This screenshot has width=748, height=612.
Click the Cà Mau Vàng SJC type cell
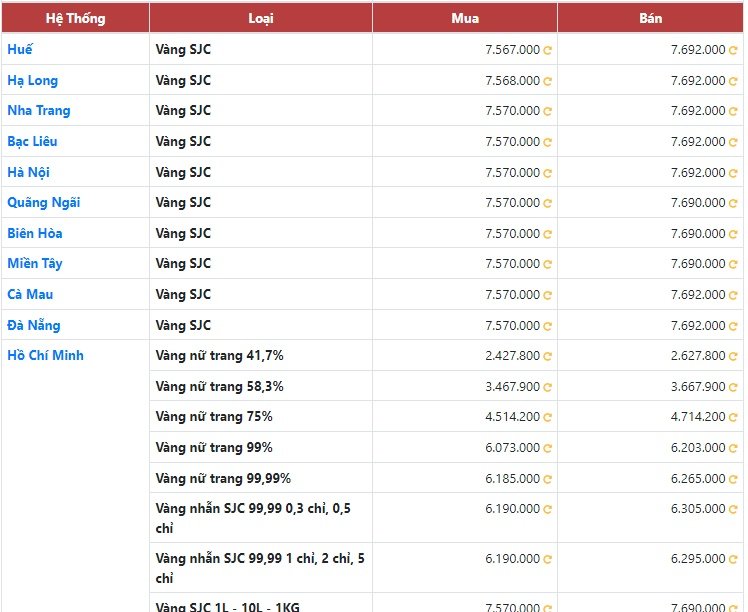coord(261,294)
